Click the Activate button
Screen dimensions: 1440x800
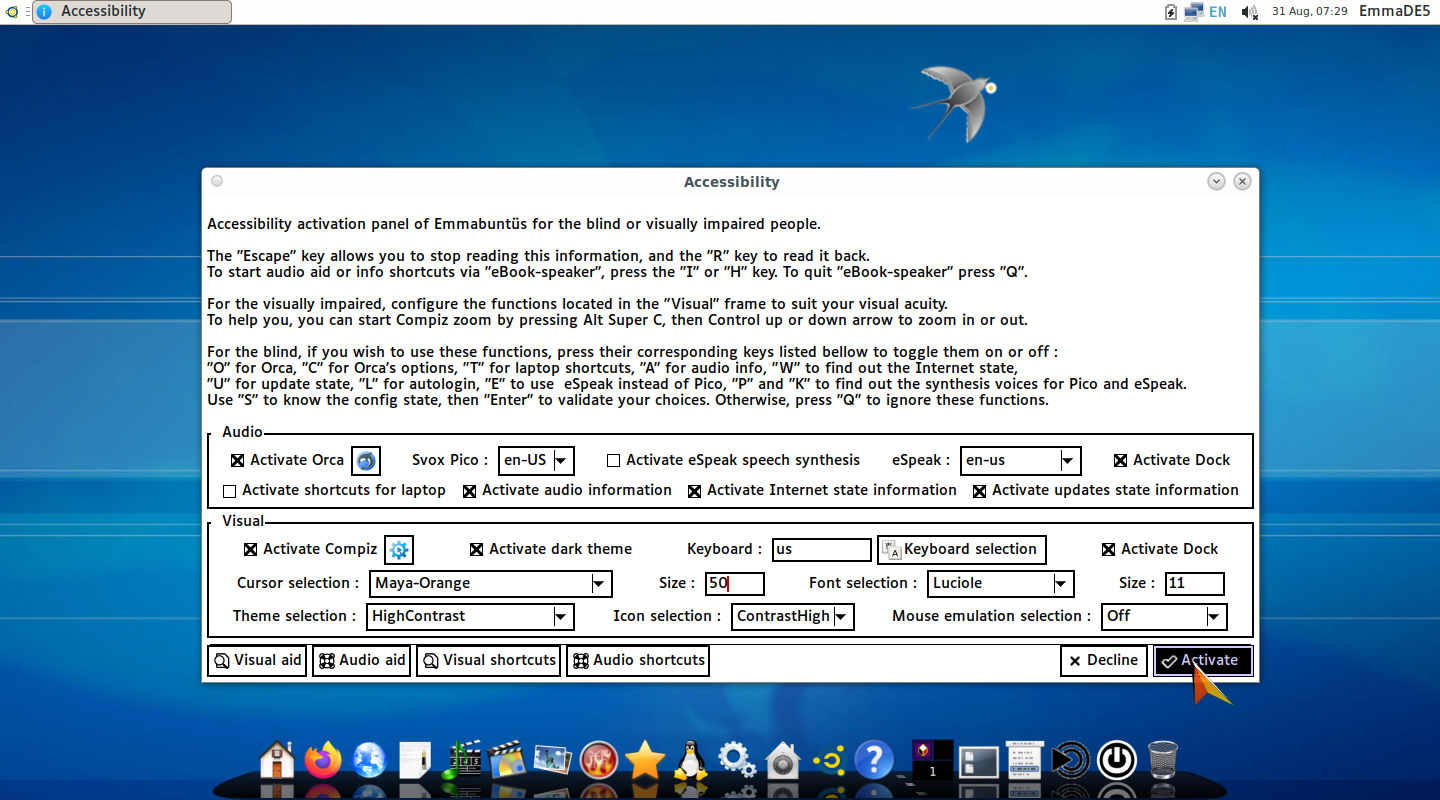[x=1203, y=661]
